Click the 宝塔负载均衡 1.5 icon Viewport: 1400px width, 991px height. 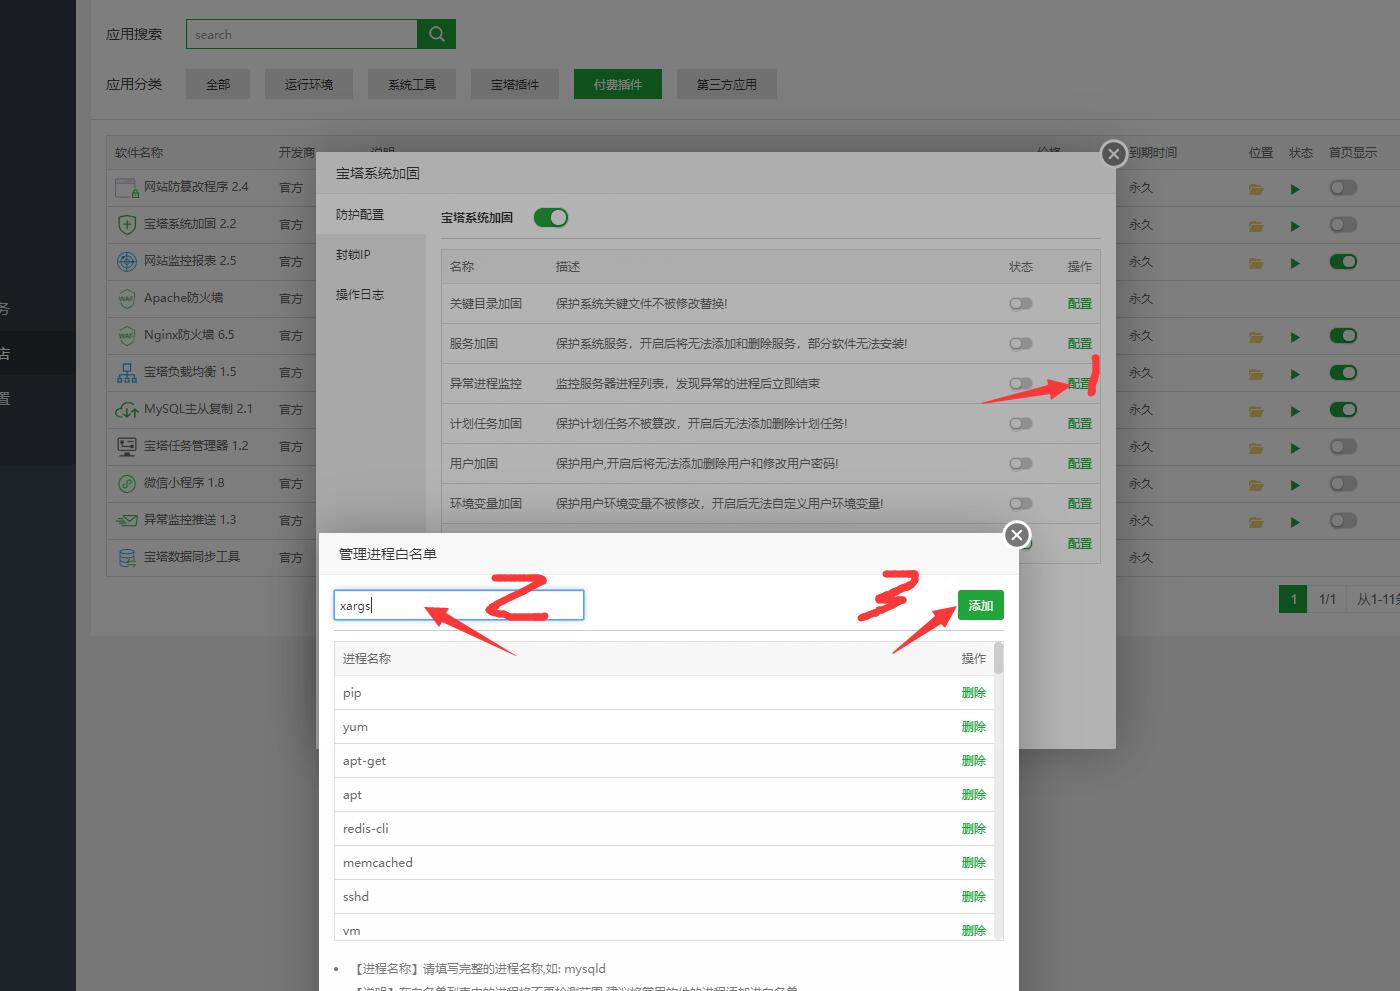(x=127, y=372)
